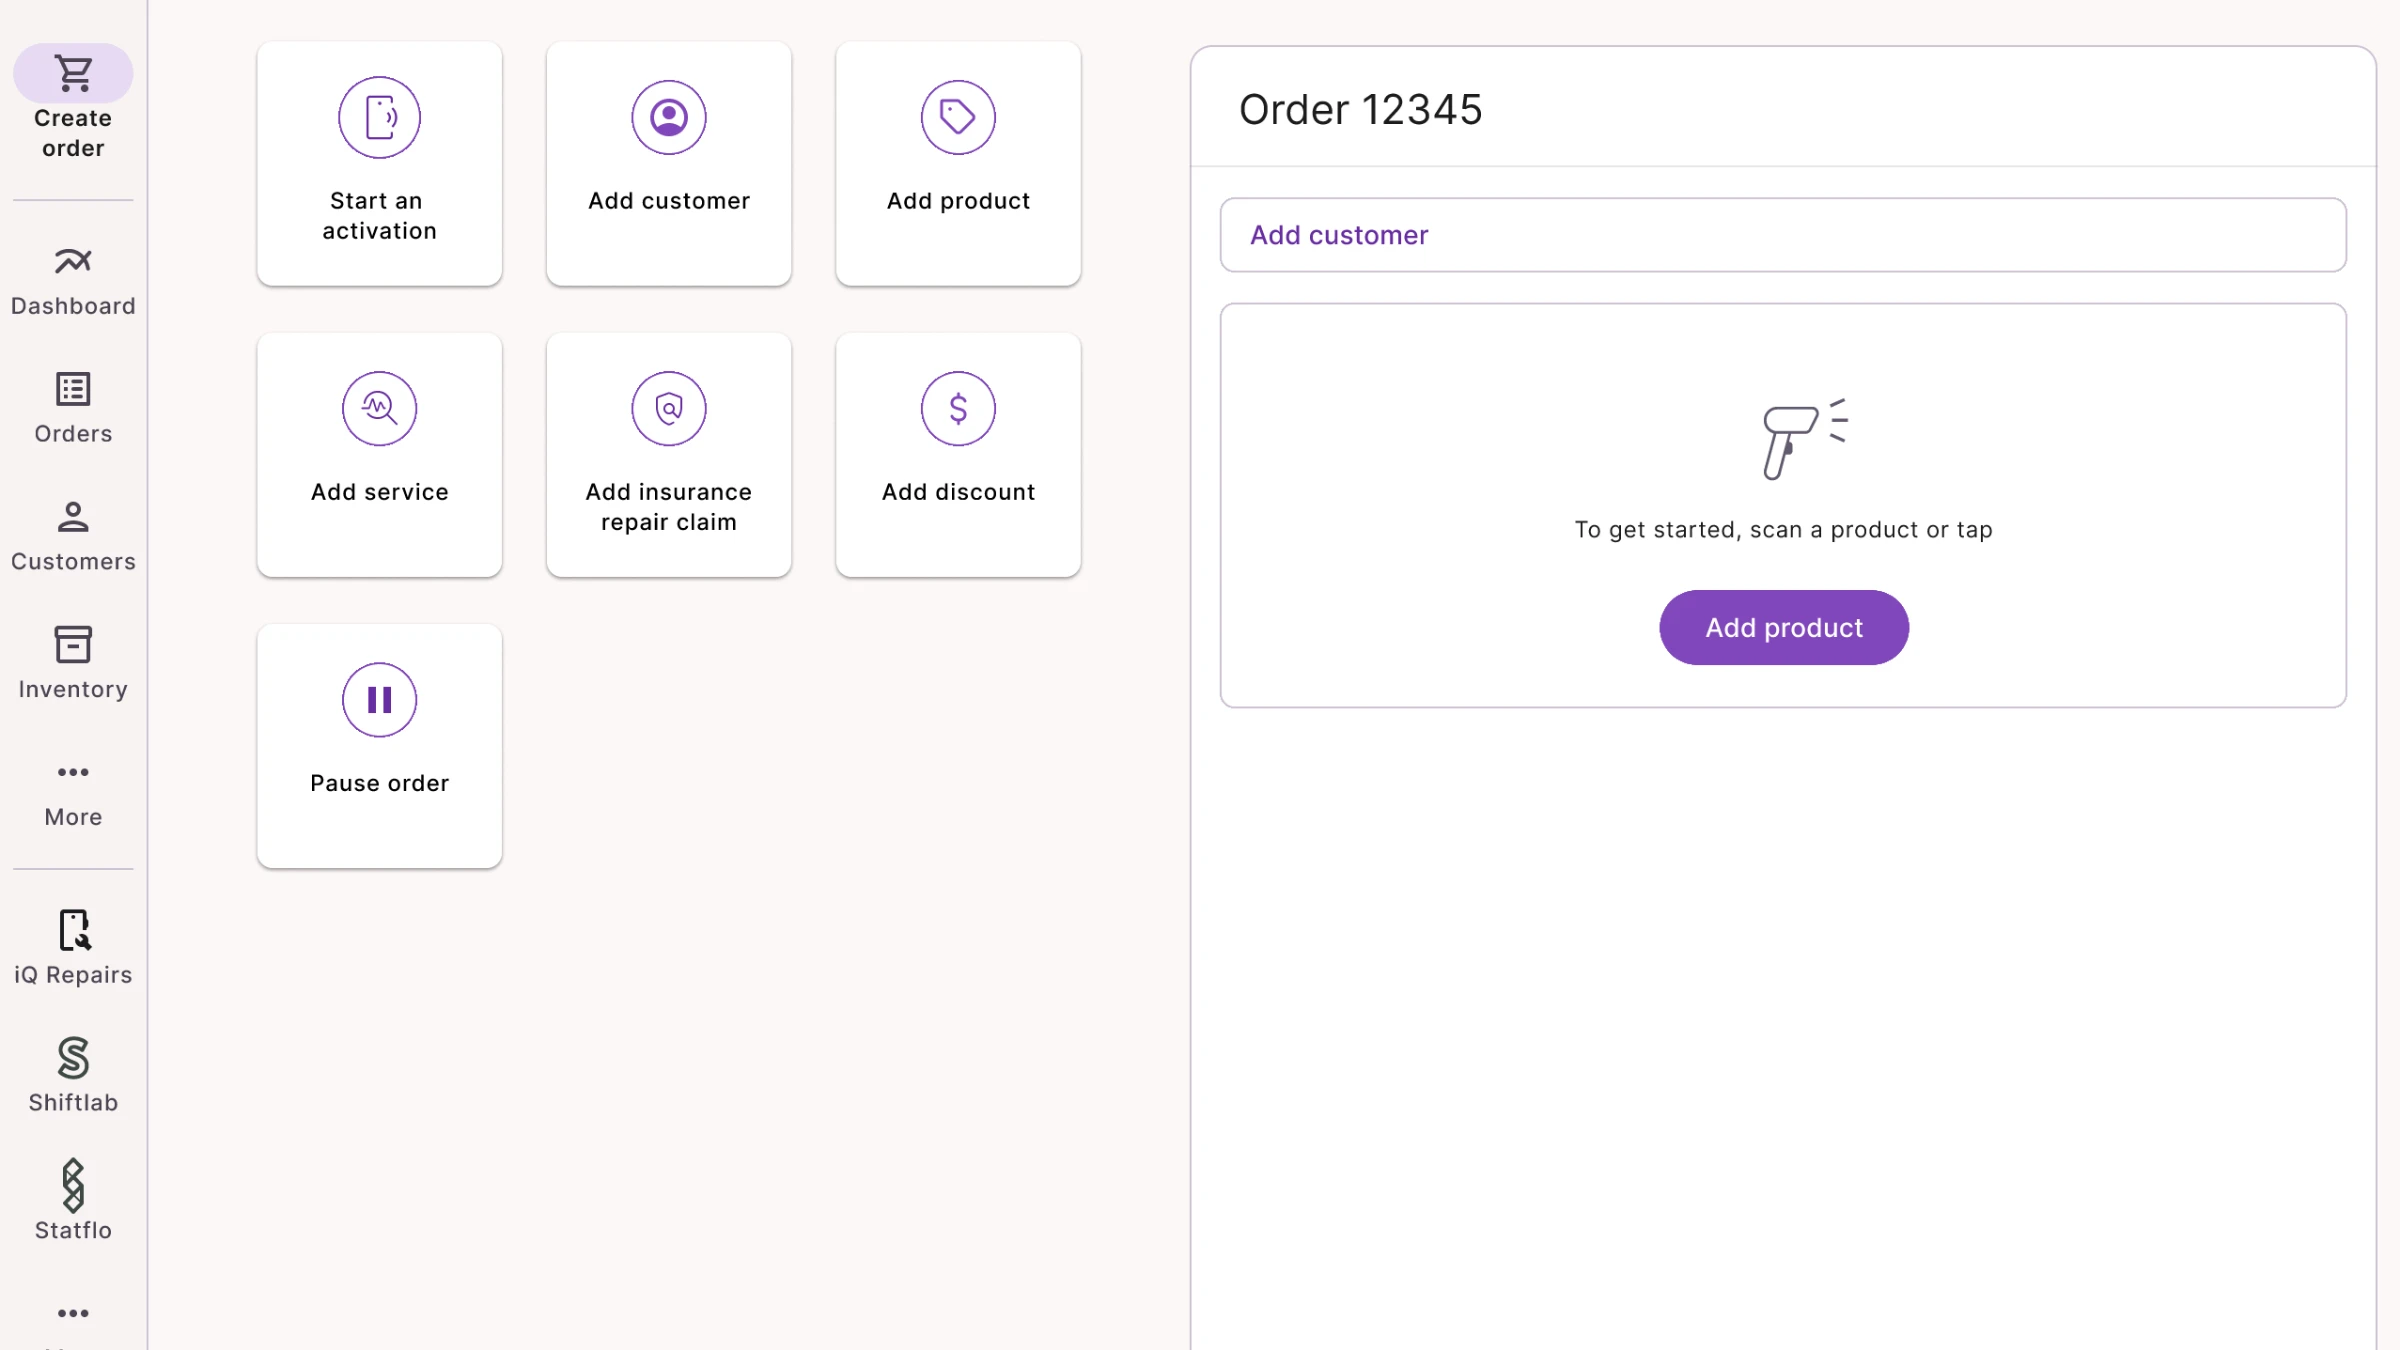This screenshot has width=2400, height=1350.
Task: Click the barcode scanner illustration
Action: pyautogui.click(x=1804, y=439)
